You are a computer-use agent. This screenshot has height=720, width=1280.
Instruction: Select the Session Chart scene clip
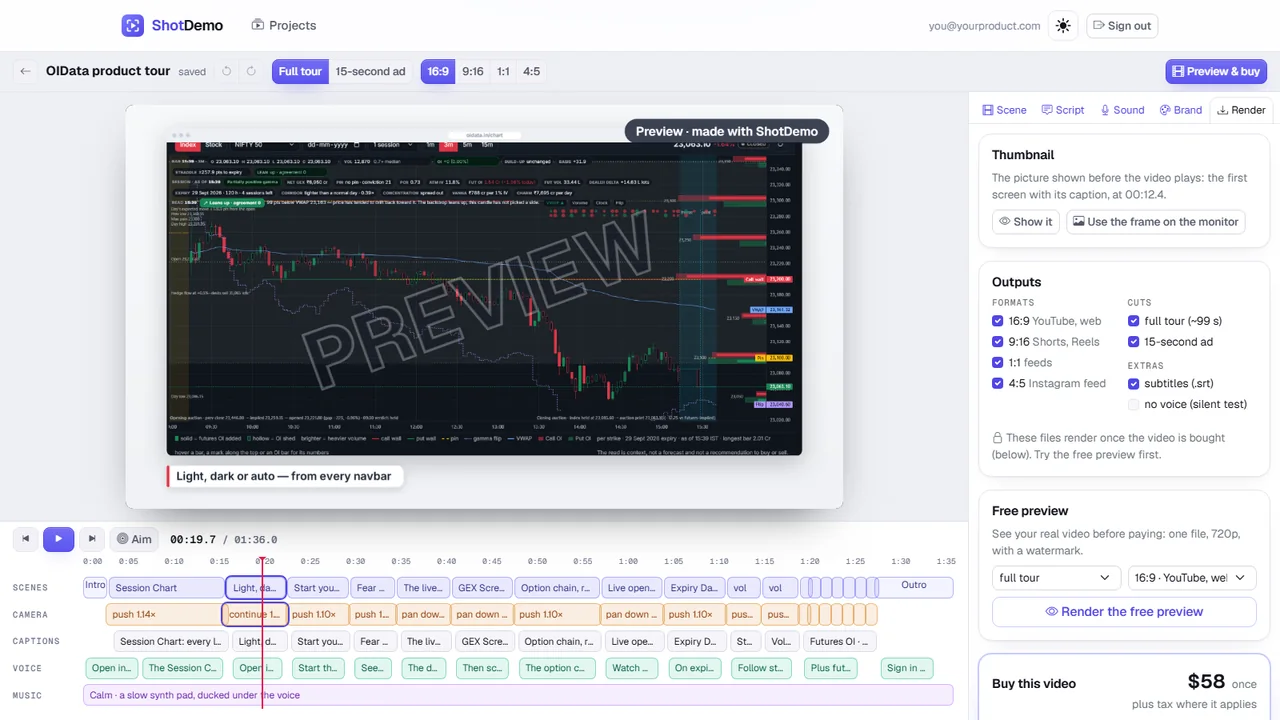(x=167, y=588)
